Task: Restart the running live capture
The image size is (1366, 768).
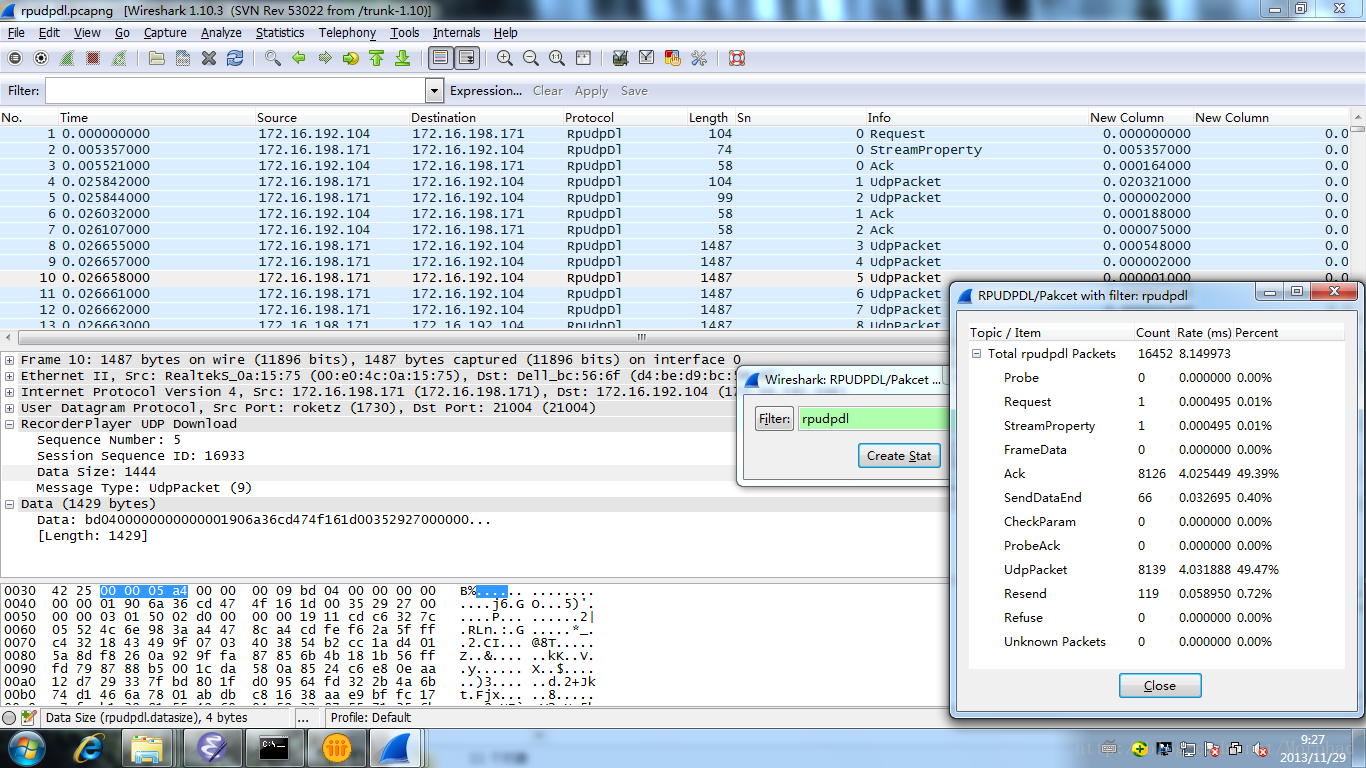Action: (x=119, y=58)
